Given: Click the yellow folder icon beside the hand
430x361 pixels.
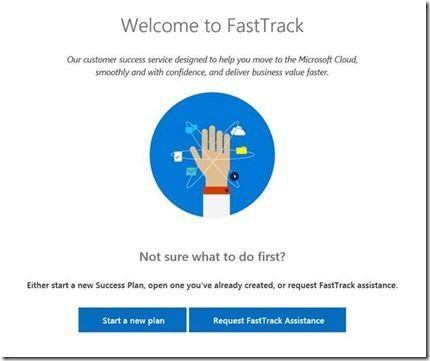Looking at the screenshot, I should click(241, 150).
